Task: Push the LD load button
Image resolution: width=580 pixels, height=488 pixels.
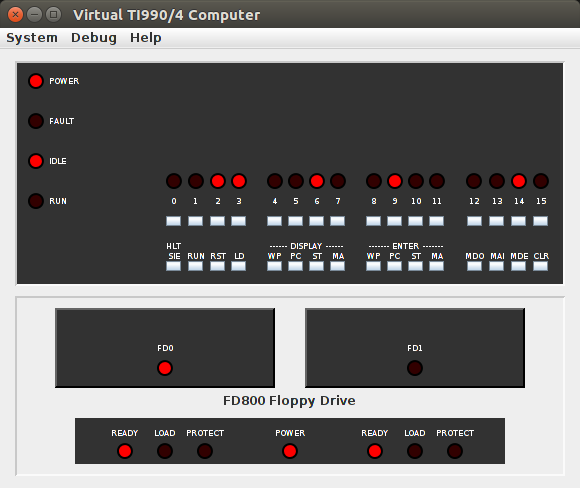Action: (239, 266)
